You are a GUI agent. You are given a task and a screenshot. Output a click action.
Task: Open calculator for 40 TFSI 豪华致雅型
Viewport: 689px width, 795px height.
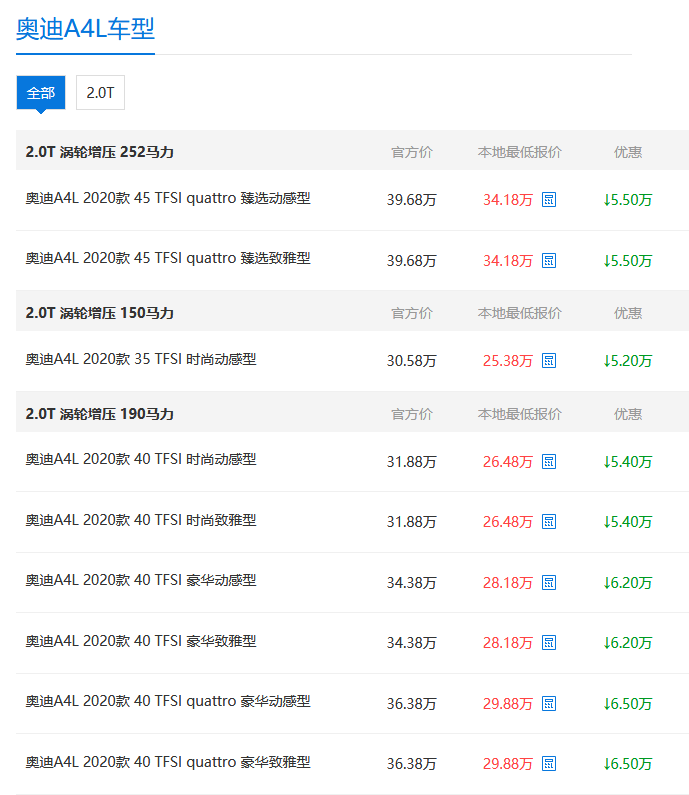click(549, 643)
